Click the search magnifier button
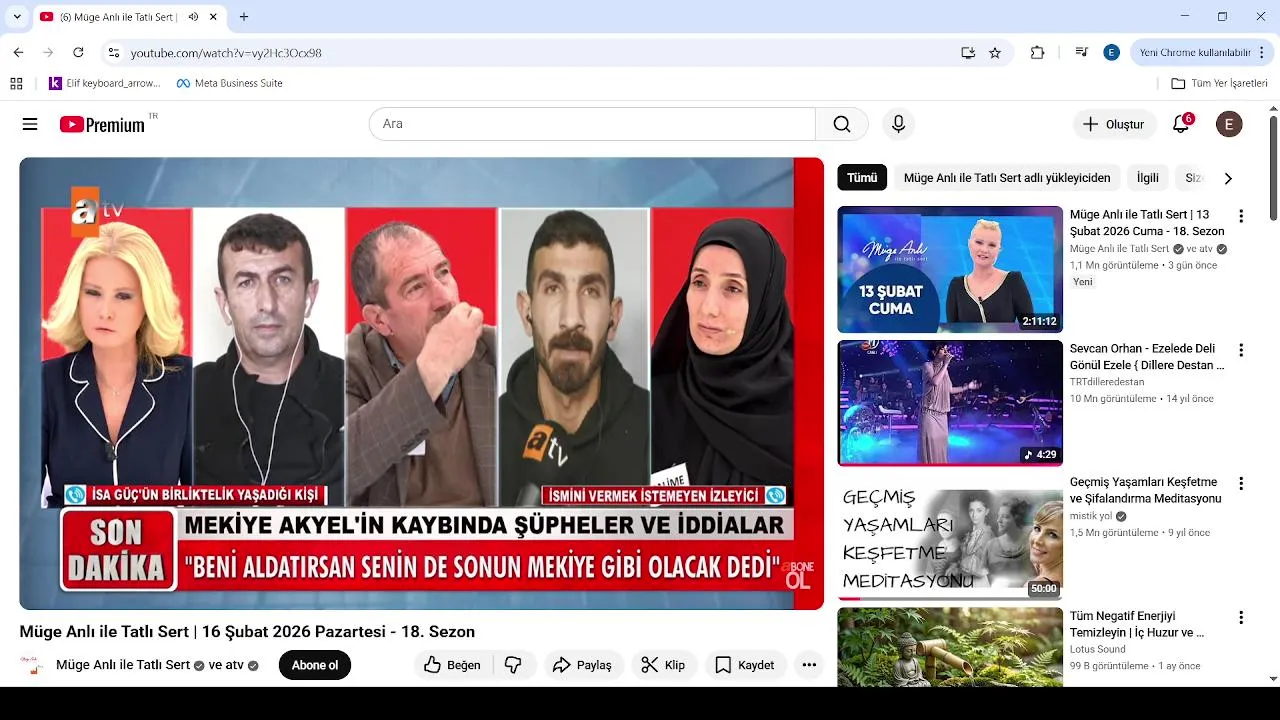1280x720 pixels. click(x=842, y=124)
